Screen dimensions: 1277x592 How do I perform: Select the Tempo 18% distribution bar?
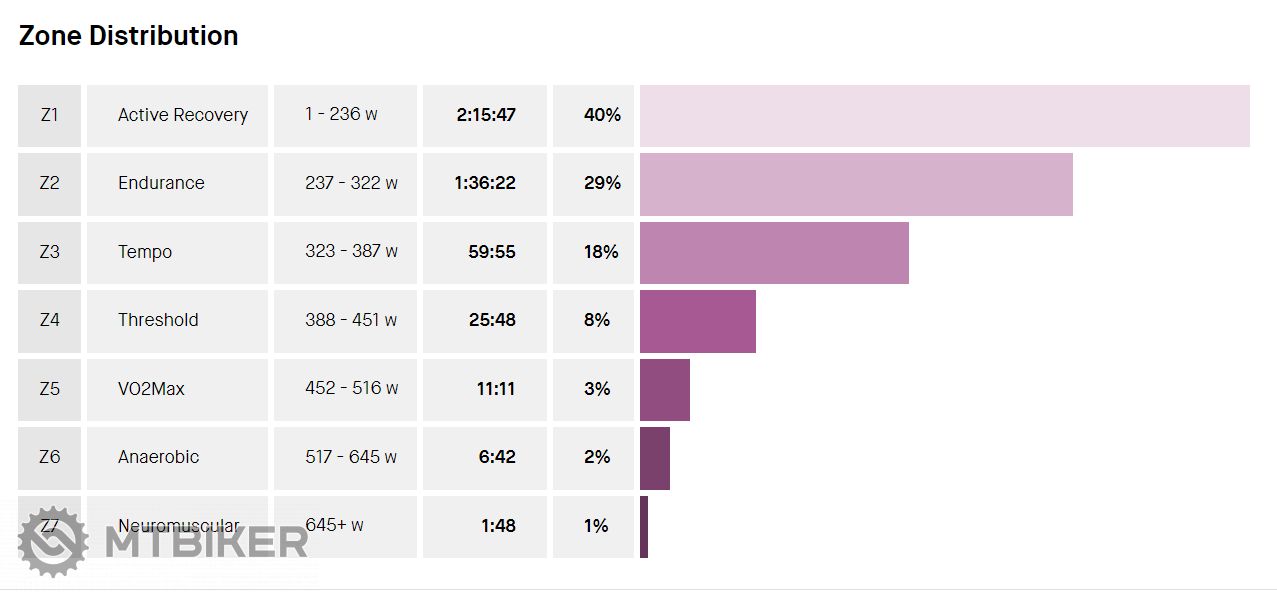(774, 253)
